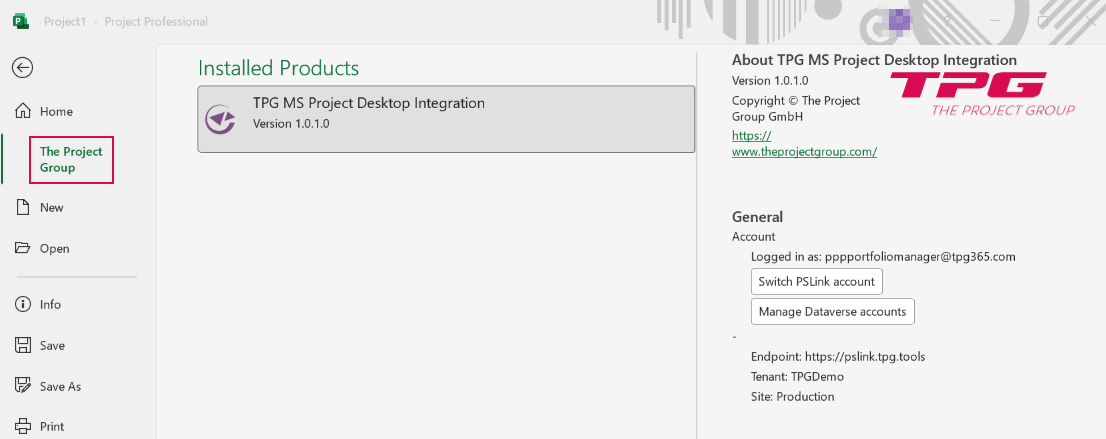Click the Endpoint https://pslink.tpg.tools text

point(838,356)
